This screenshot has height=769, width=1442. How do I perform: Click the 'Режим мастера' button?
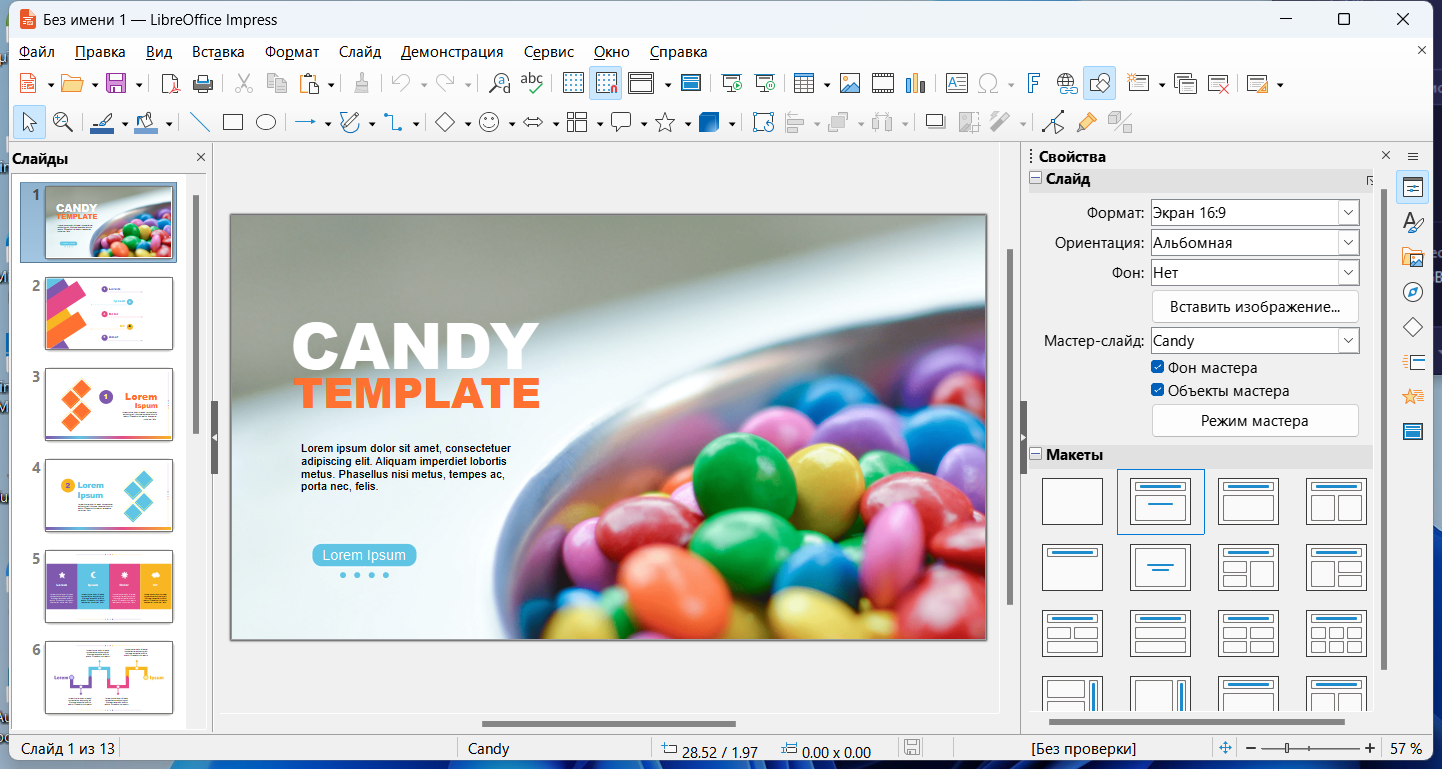(1255, 421)
